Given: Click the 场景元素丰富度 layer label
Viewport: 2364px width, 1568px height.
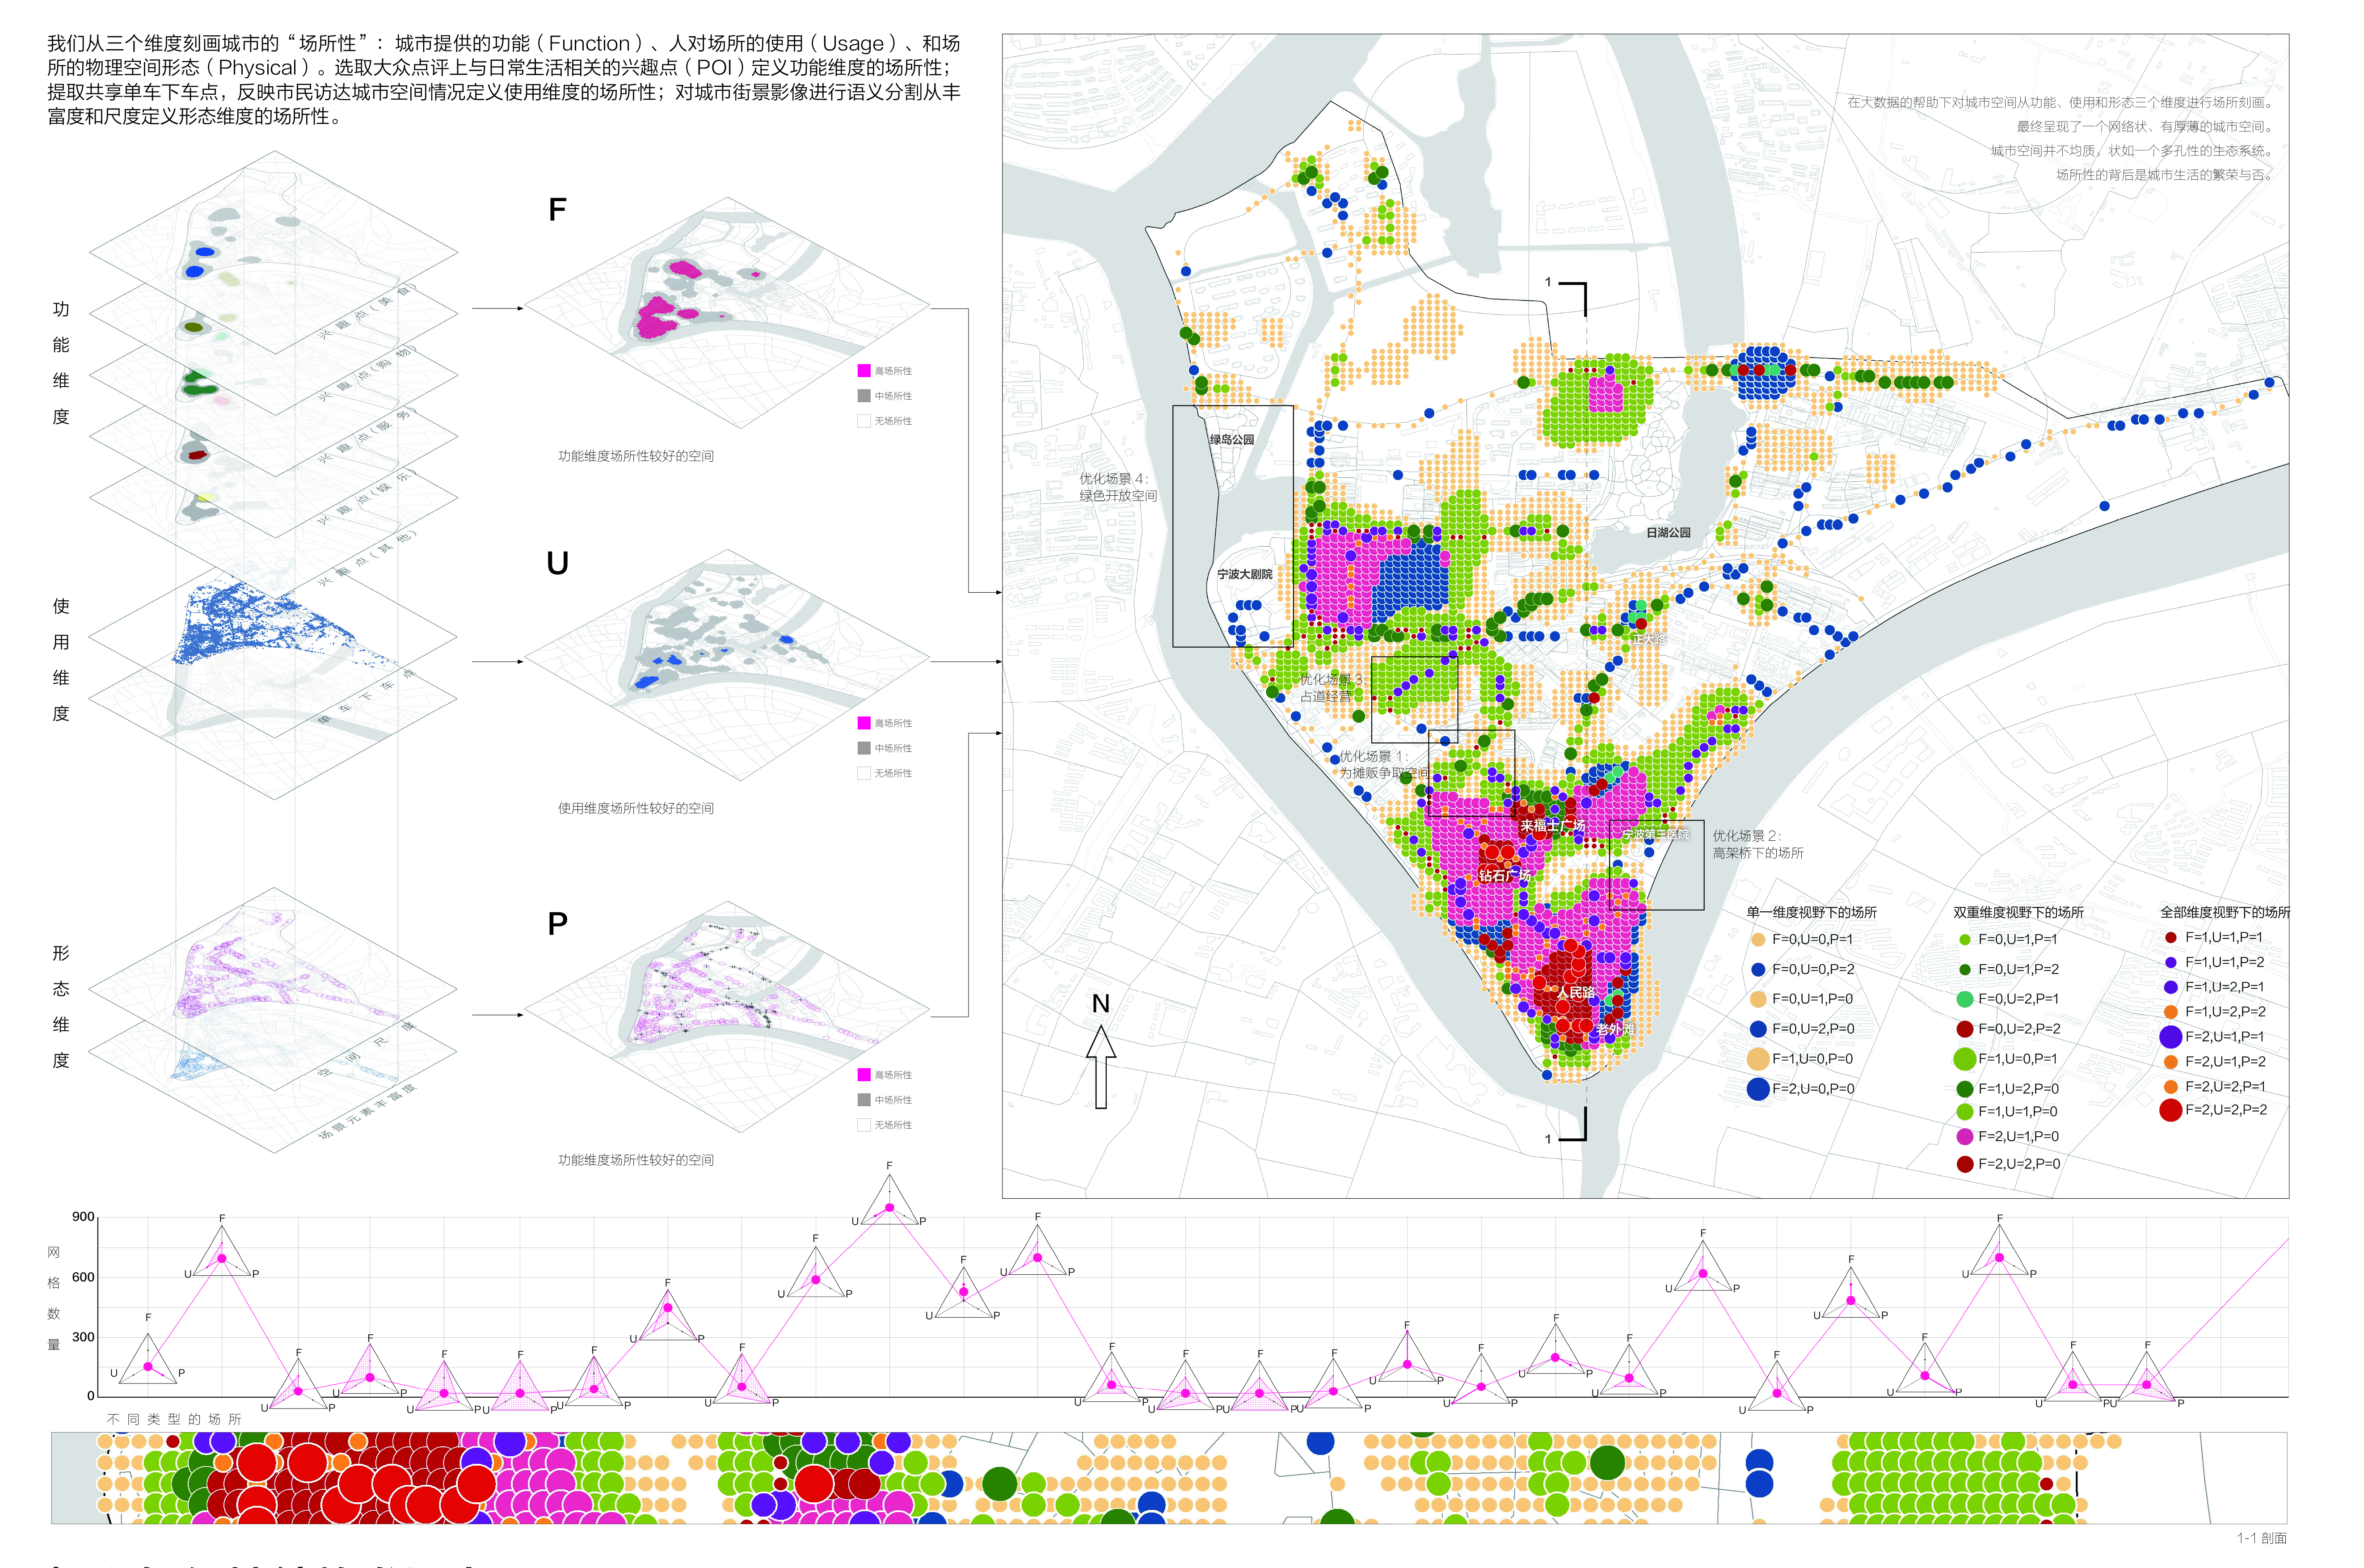Looking at the screenshot, I should coord(366,1111).
